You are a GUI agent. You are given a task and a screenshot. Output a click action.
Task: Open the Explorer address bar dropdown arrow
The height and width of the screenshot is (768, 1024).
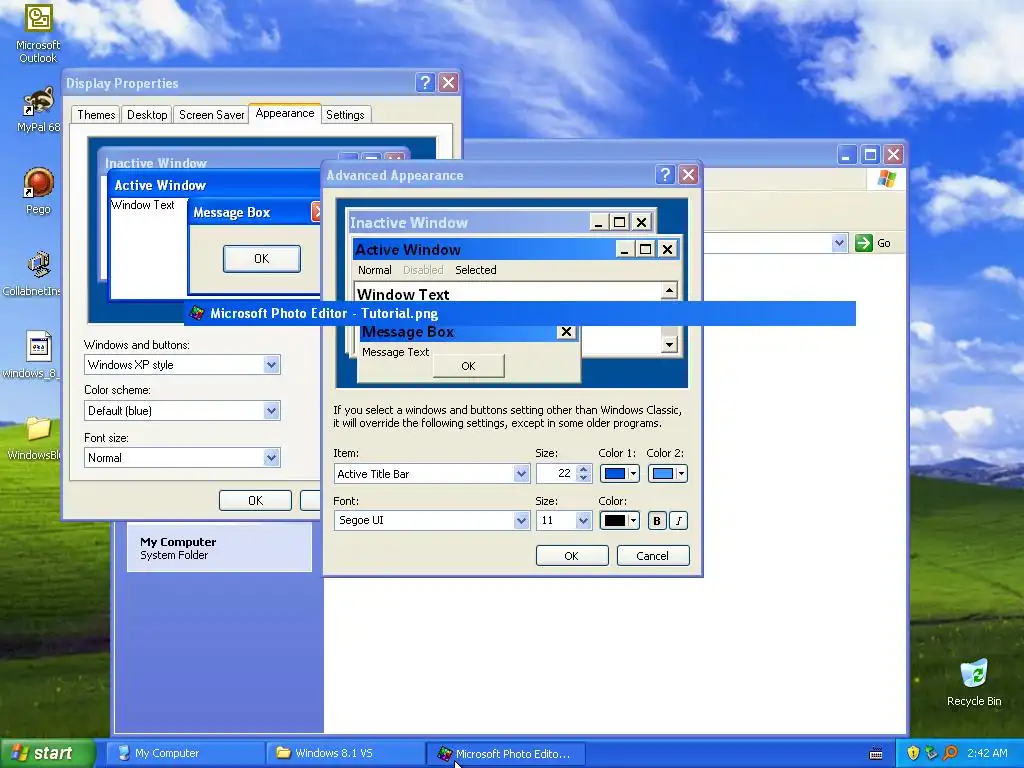(839, 243)
